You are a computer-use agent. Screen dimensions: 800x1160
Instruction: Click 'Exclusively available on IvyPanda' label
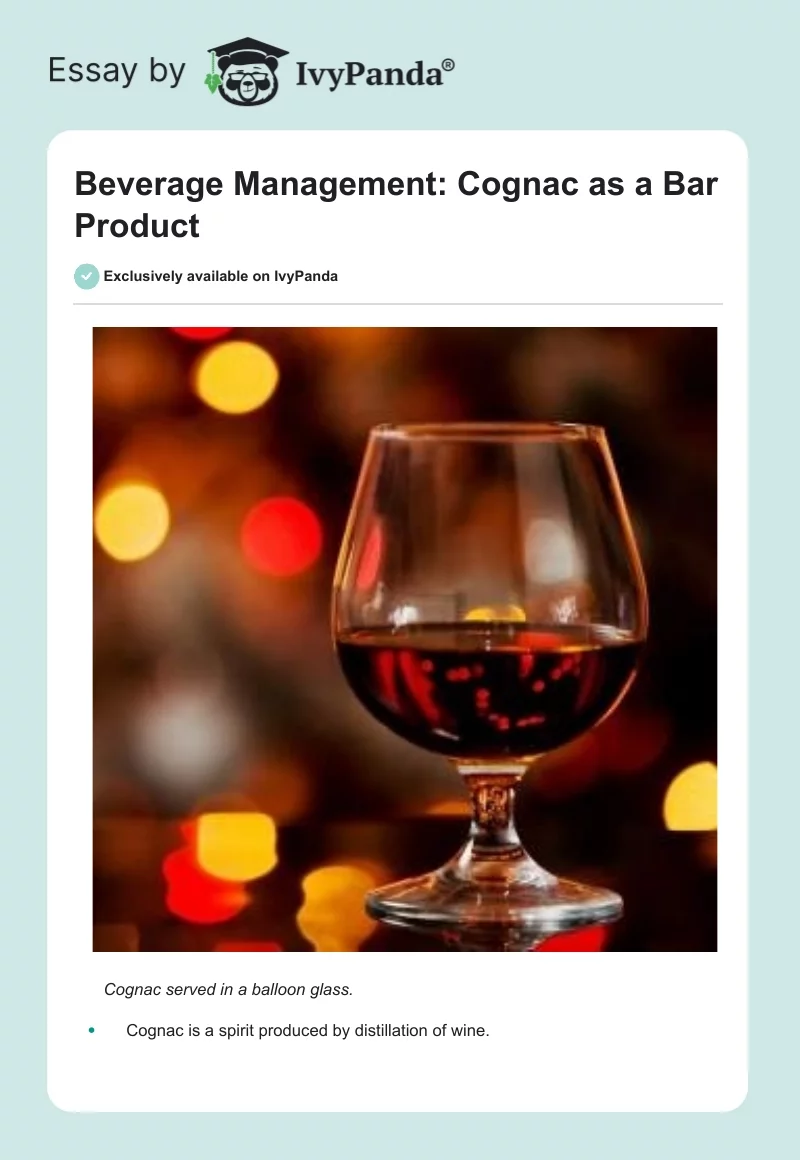[x=221, y=276]
